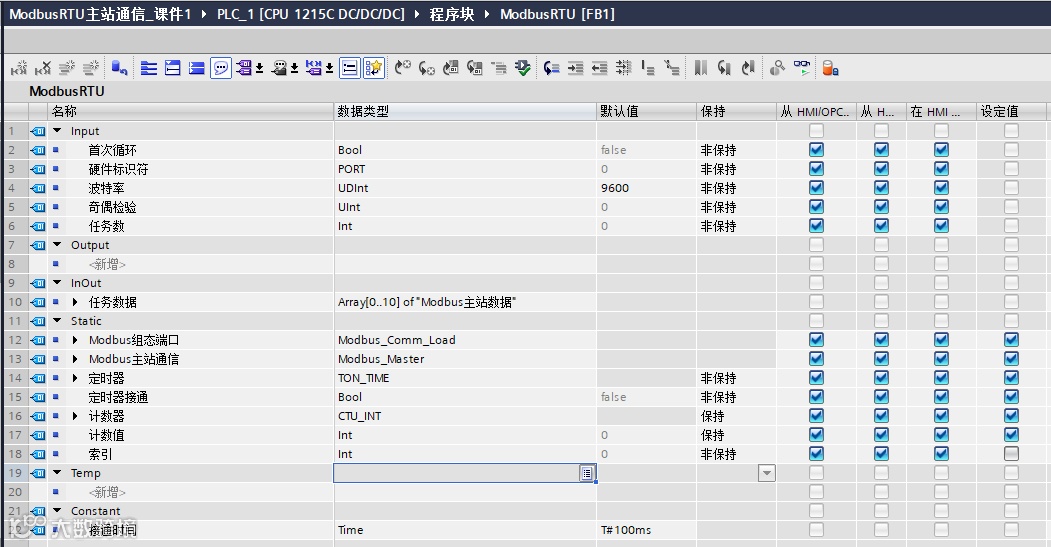The image size is (1051, 547).
Task: Click the uncomment lines toolbar icon
Action: [672, 68]
